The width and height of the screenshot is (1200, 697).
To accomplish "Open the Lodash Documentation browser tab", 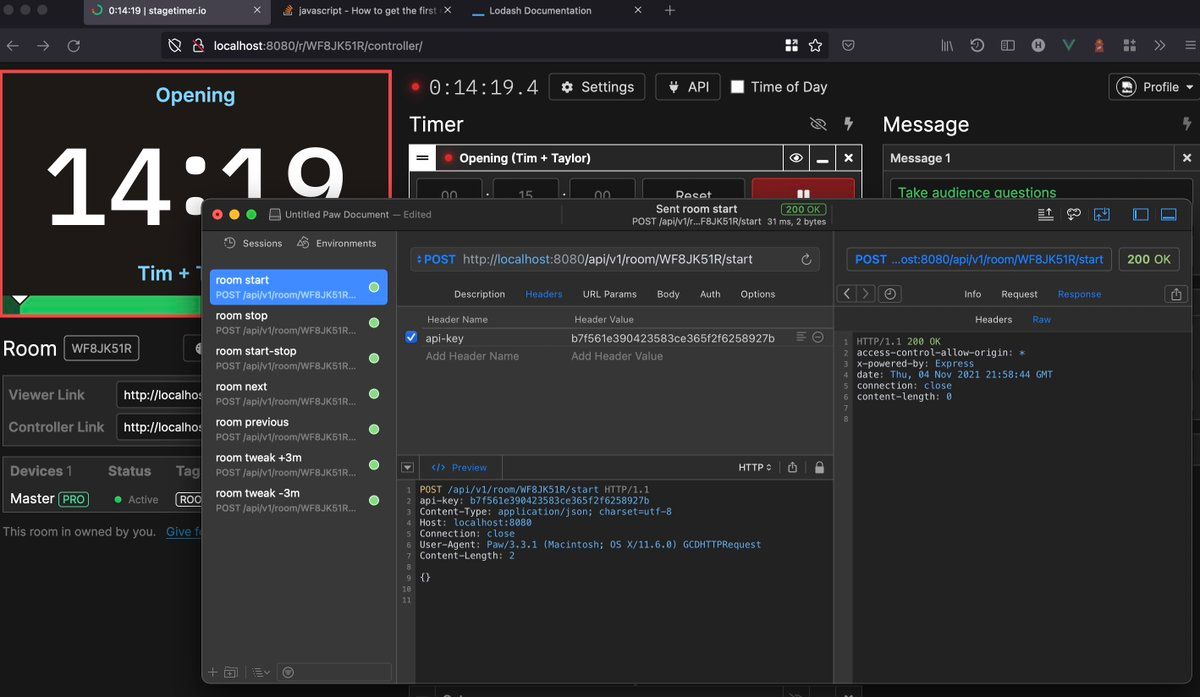I will pyautogui.click(x=540, y=11).
